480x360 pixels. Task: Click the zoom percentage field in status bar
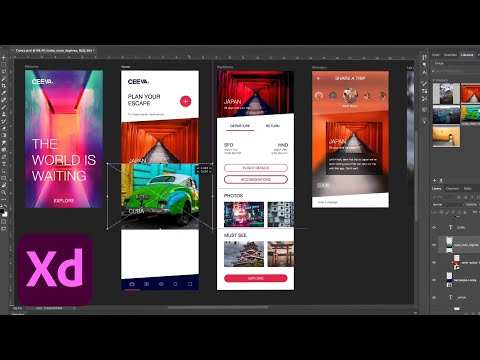18,308
